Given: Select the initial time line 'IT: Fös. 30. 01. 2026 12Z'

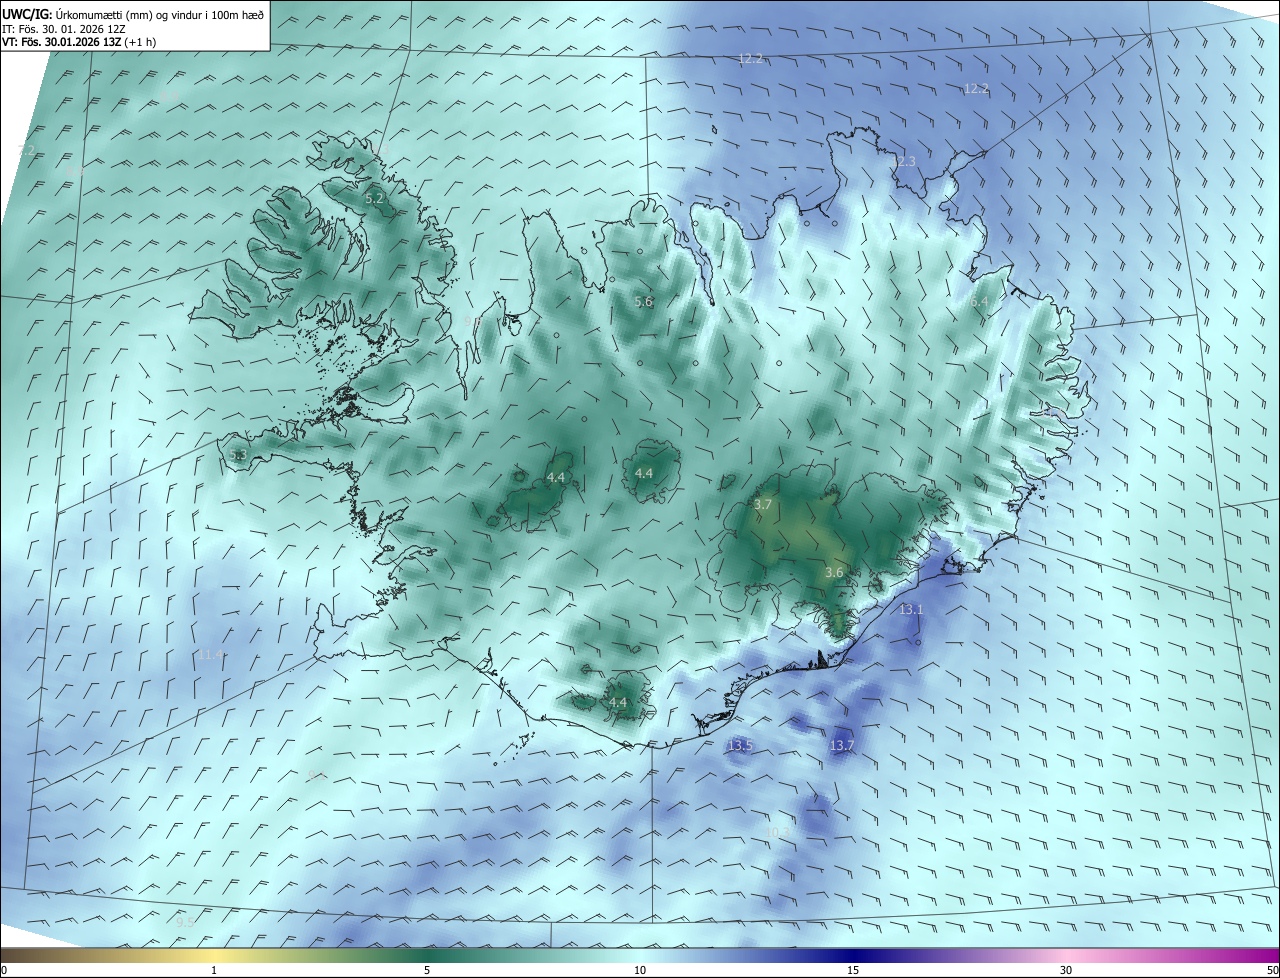Looking at the screenshot, I should point(64,28).
